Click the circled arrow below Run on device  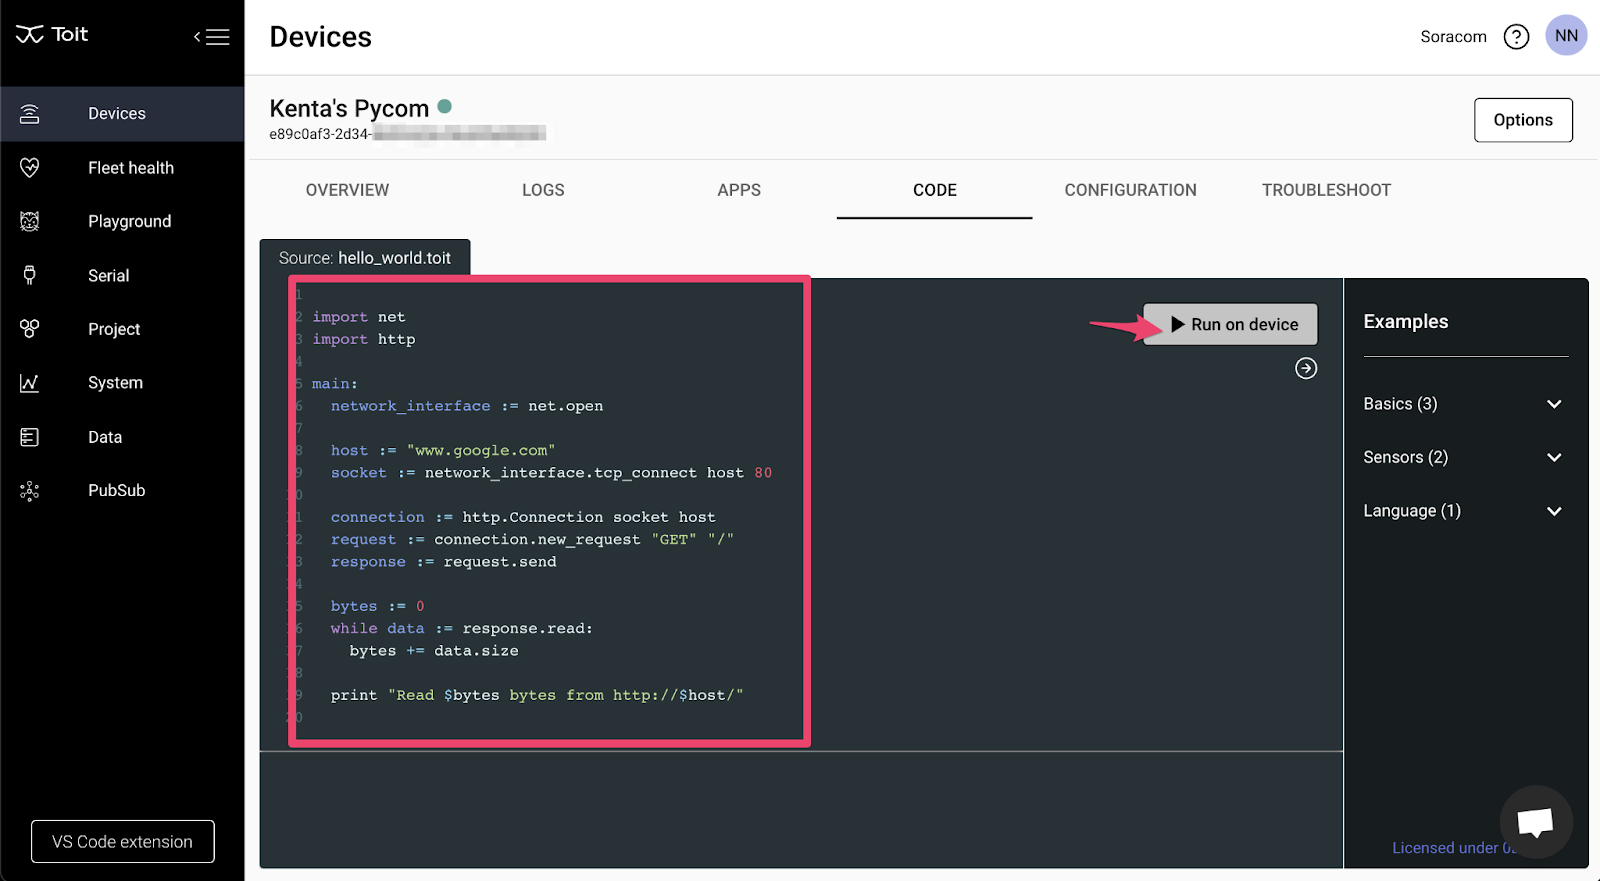pyautogui.click(x=1306, y=369)
